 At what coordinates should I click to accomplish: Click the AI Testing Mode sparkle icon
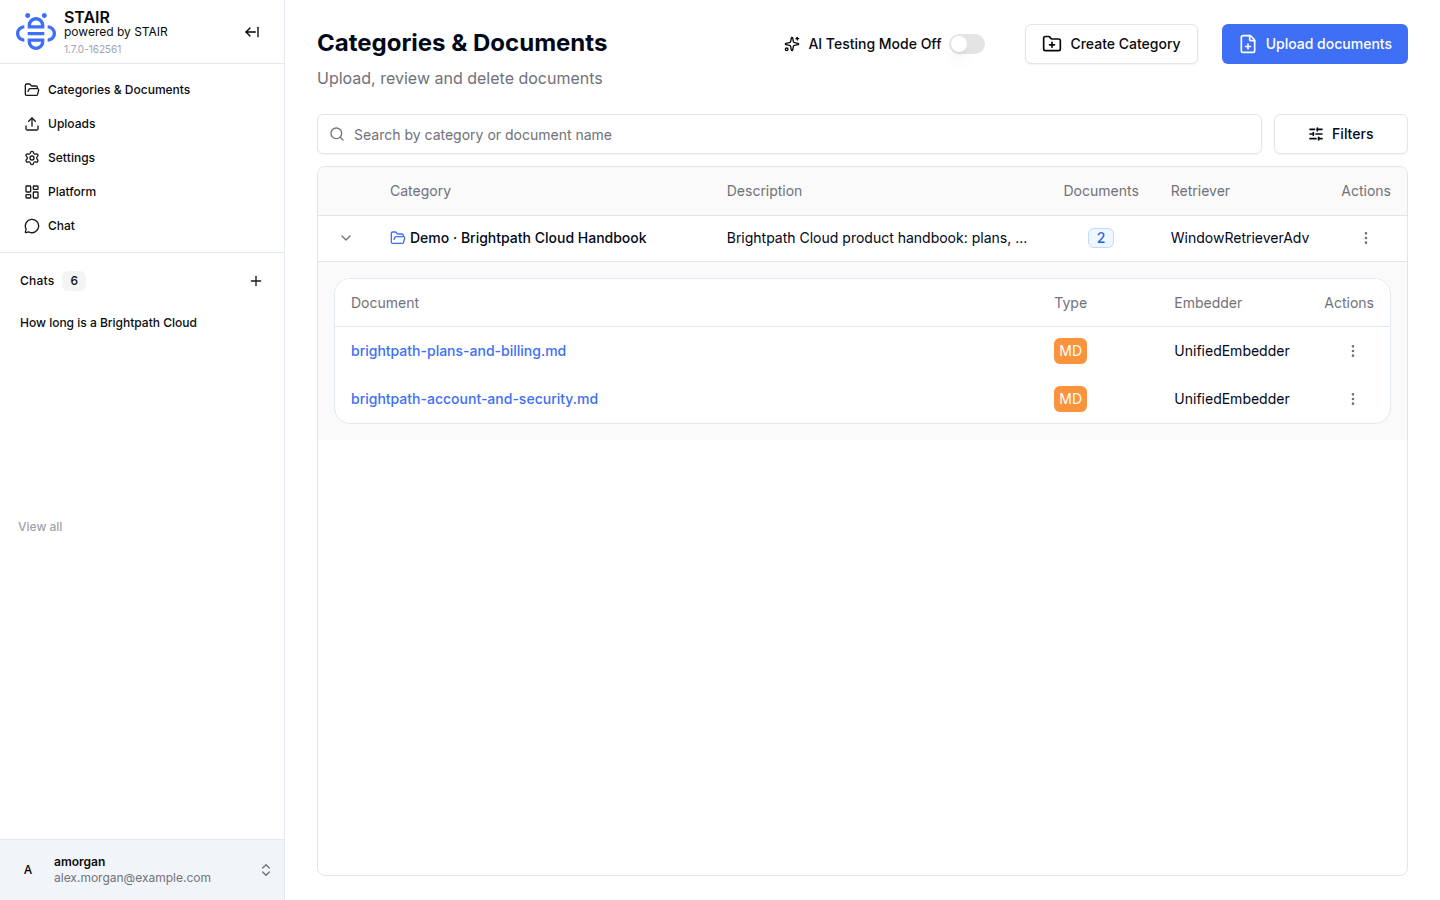click(x=792, y=44)
